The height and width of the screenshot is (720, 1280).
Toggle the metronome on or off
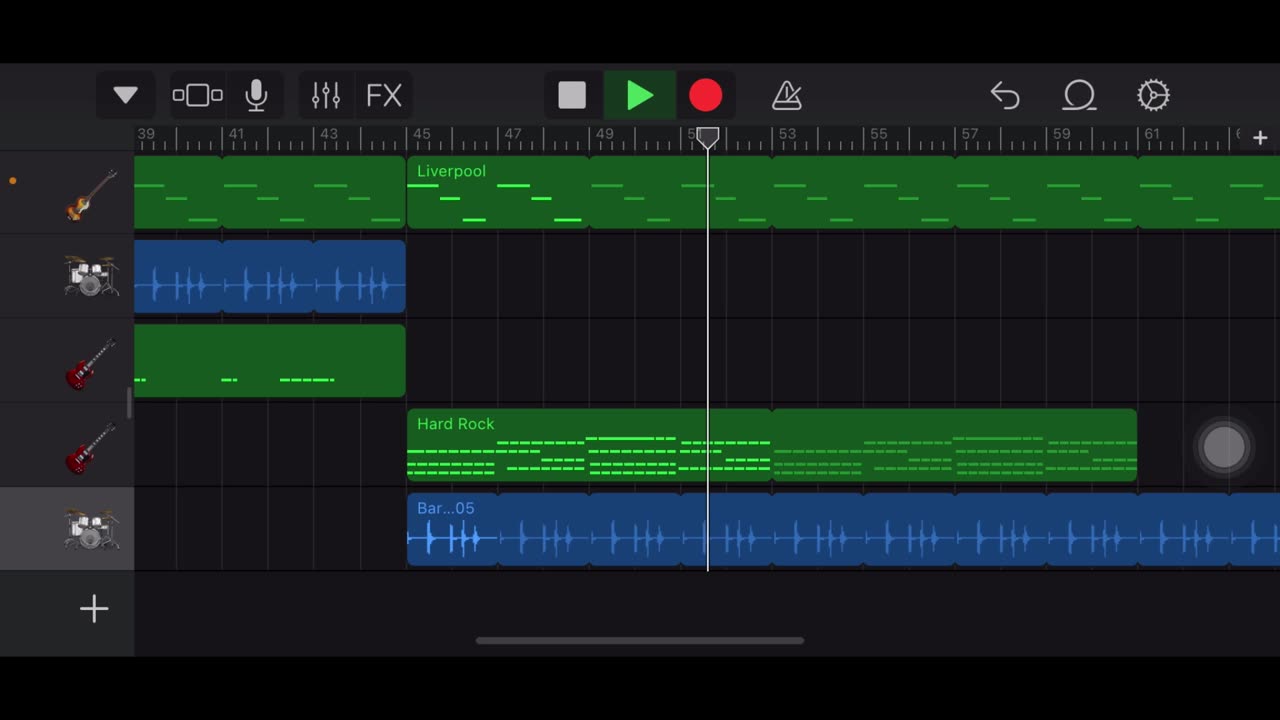[x=787, y=95]
